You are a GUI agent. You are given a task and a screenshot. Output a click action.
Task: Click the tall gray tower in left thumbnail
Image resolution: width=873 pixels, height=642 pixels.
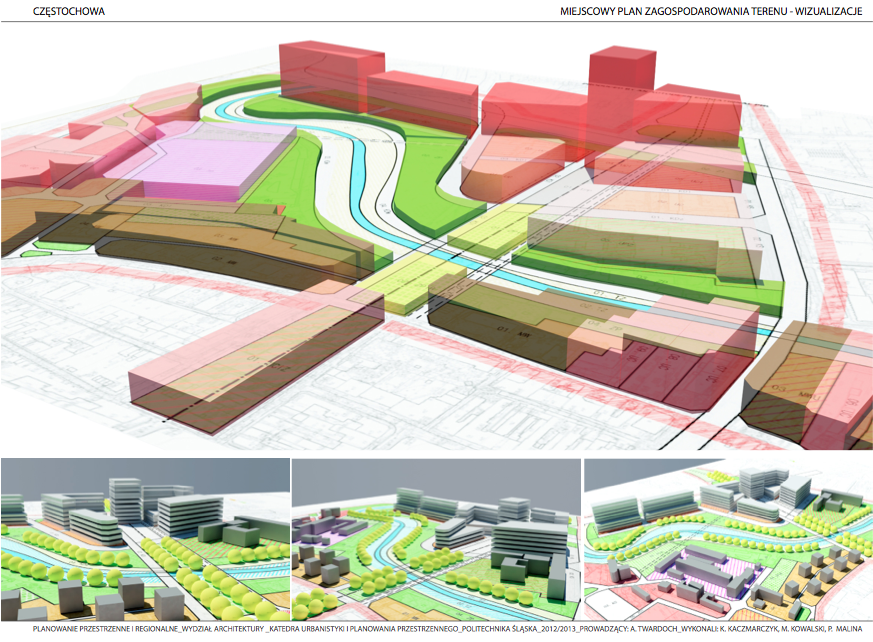(x=125, y=500)
